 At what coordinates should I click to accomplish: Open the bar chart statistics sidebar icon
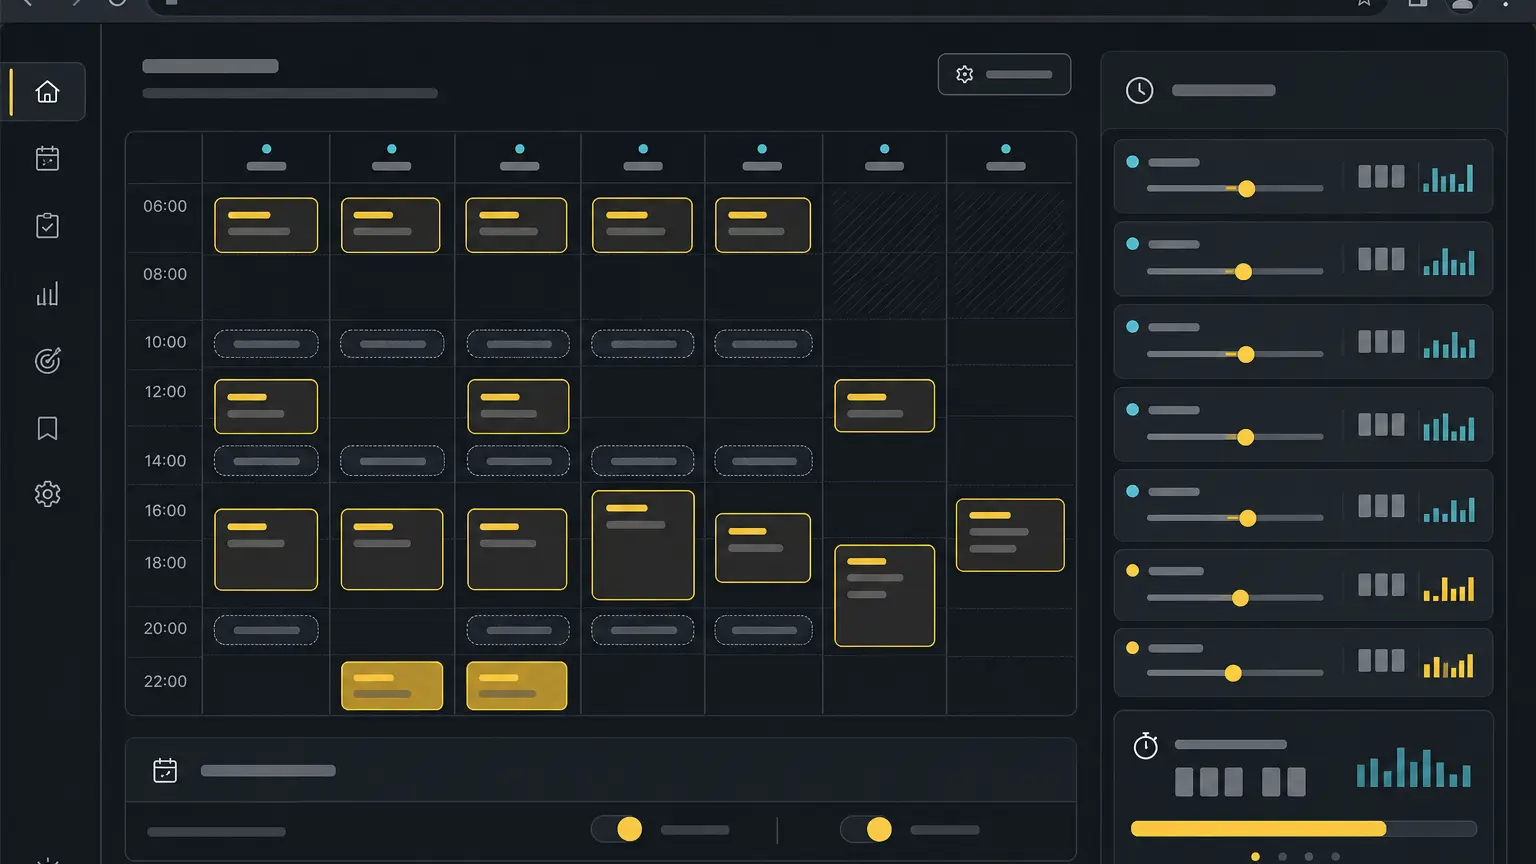coord(47,294)
